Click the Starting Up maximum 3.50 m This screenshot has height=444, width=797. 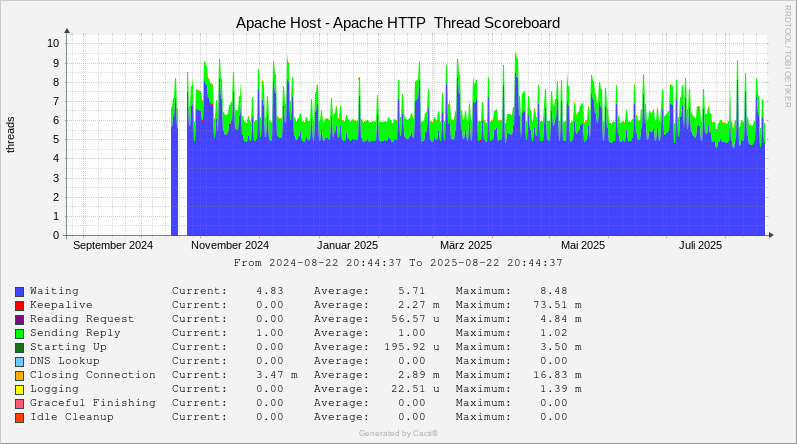click(x=561, y=347)
